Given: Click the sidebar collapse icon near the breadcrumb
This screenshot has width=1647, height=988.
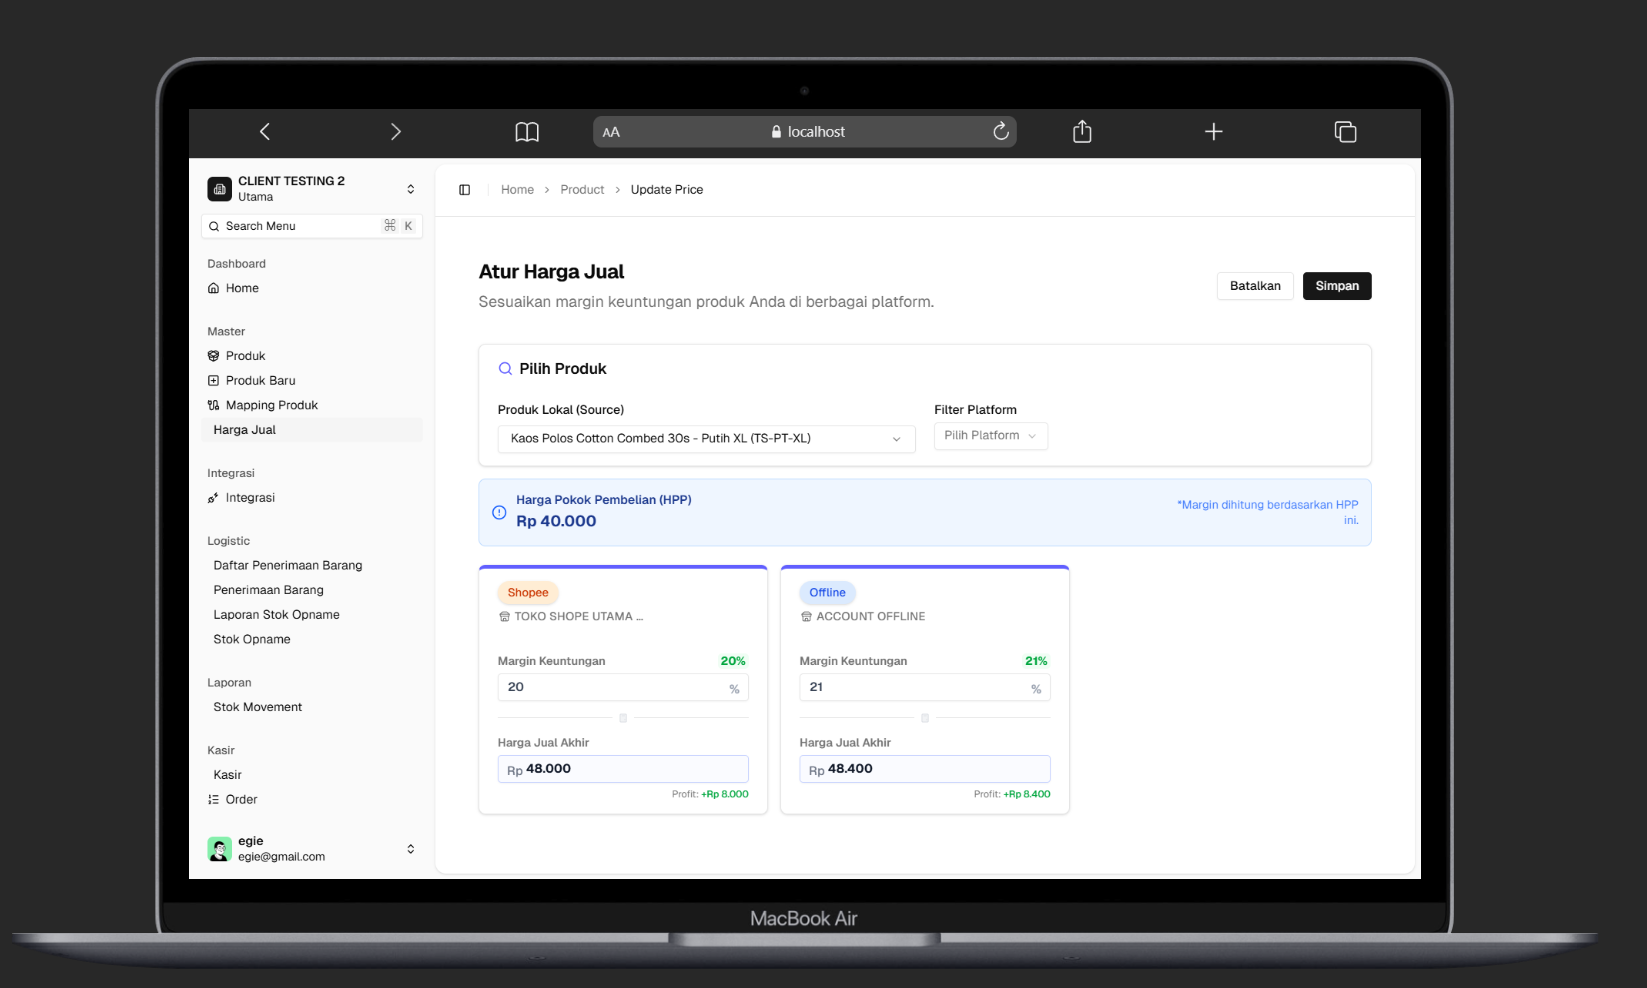Looking at the screenshot, I should pyautogui.click(x=464, y=189).
